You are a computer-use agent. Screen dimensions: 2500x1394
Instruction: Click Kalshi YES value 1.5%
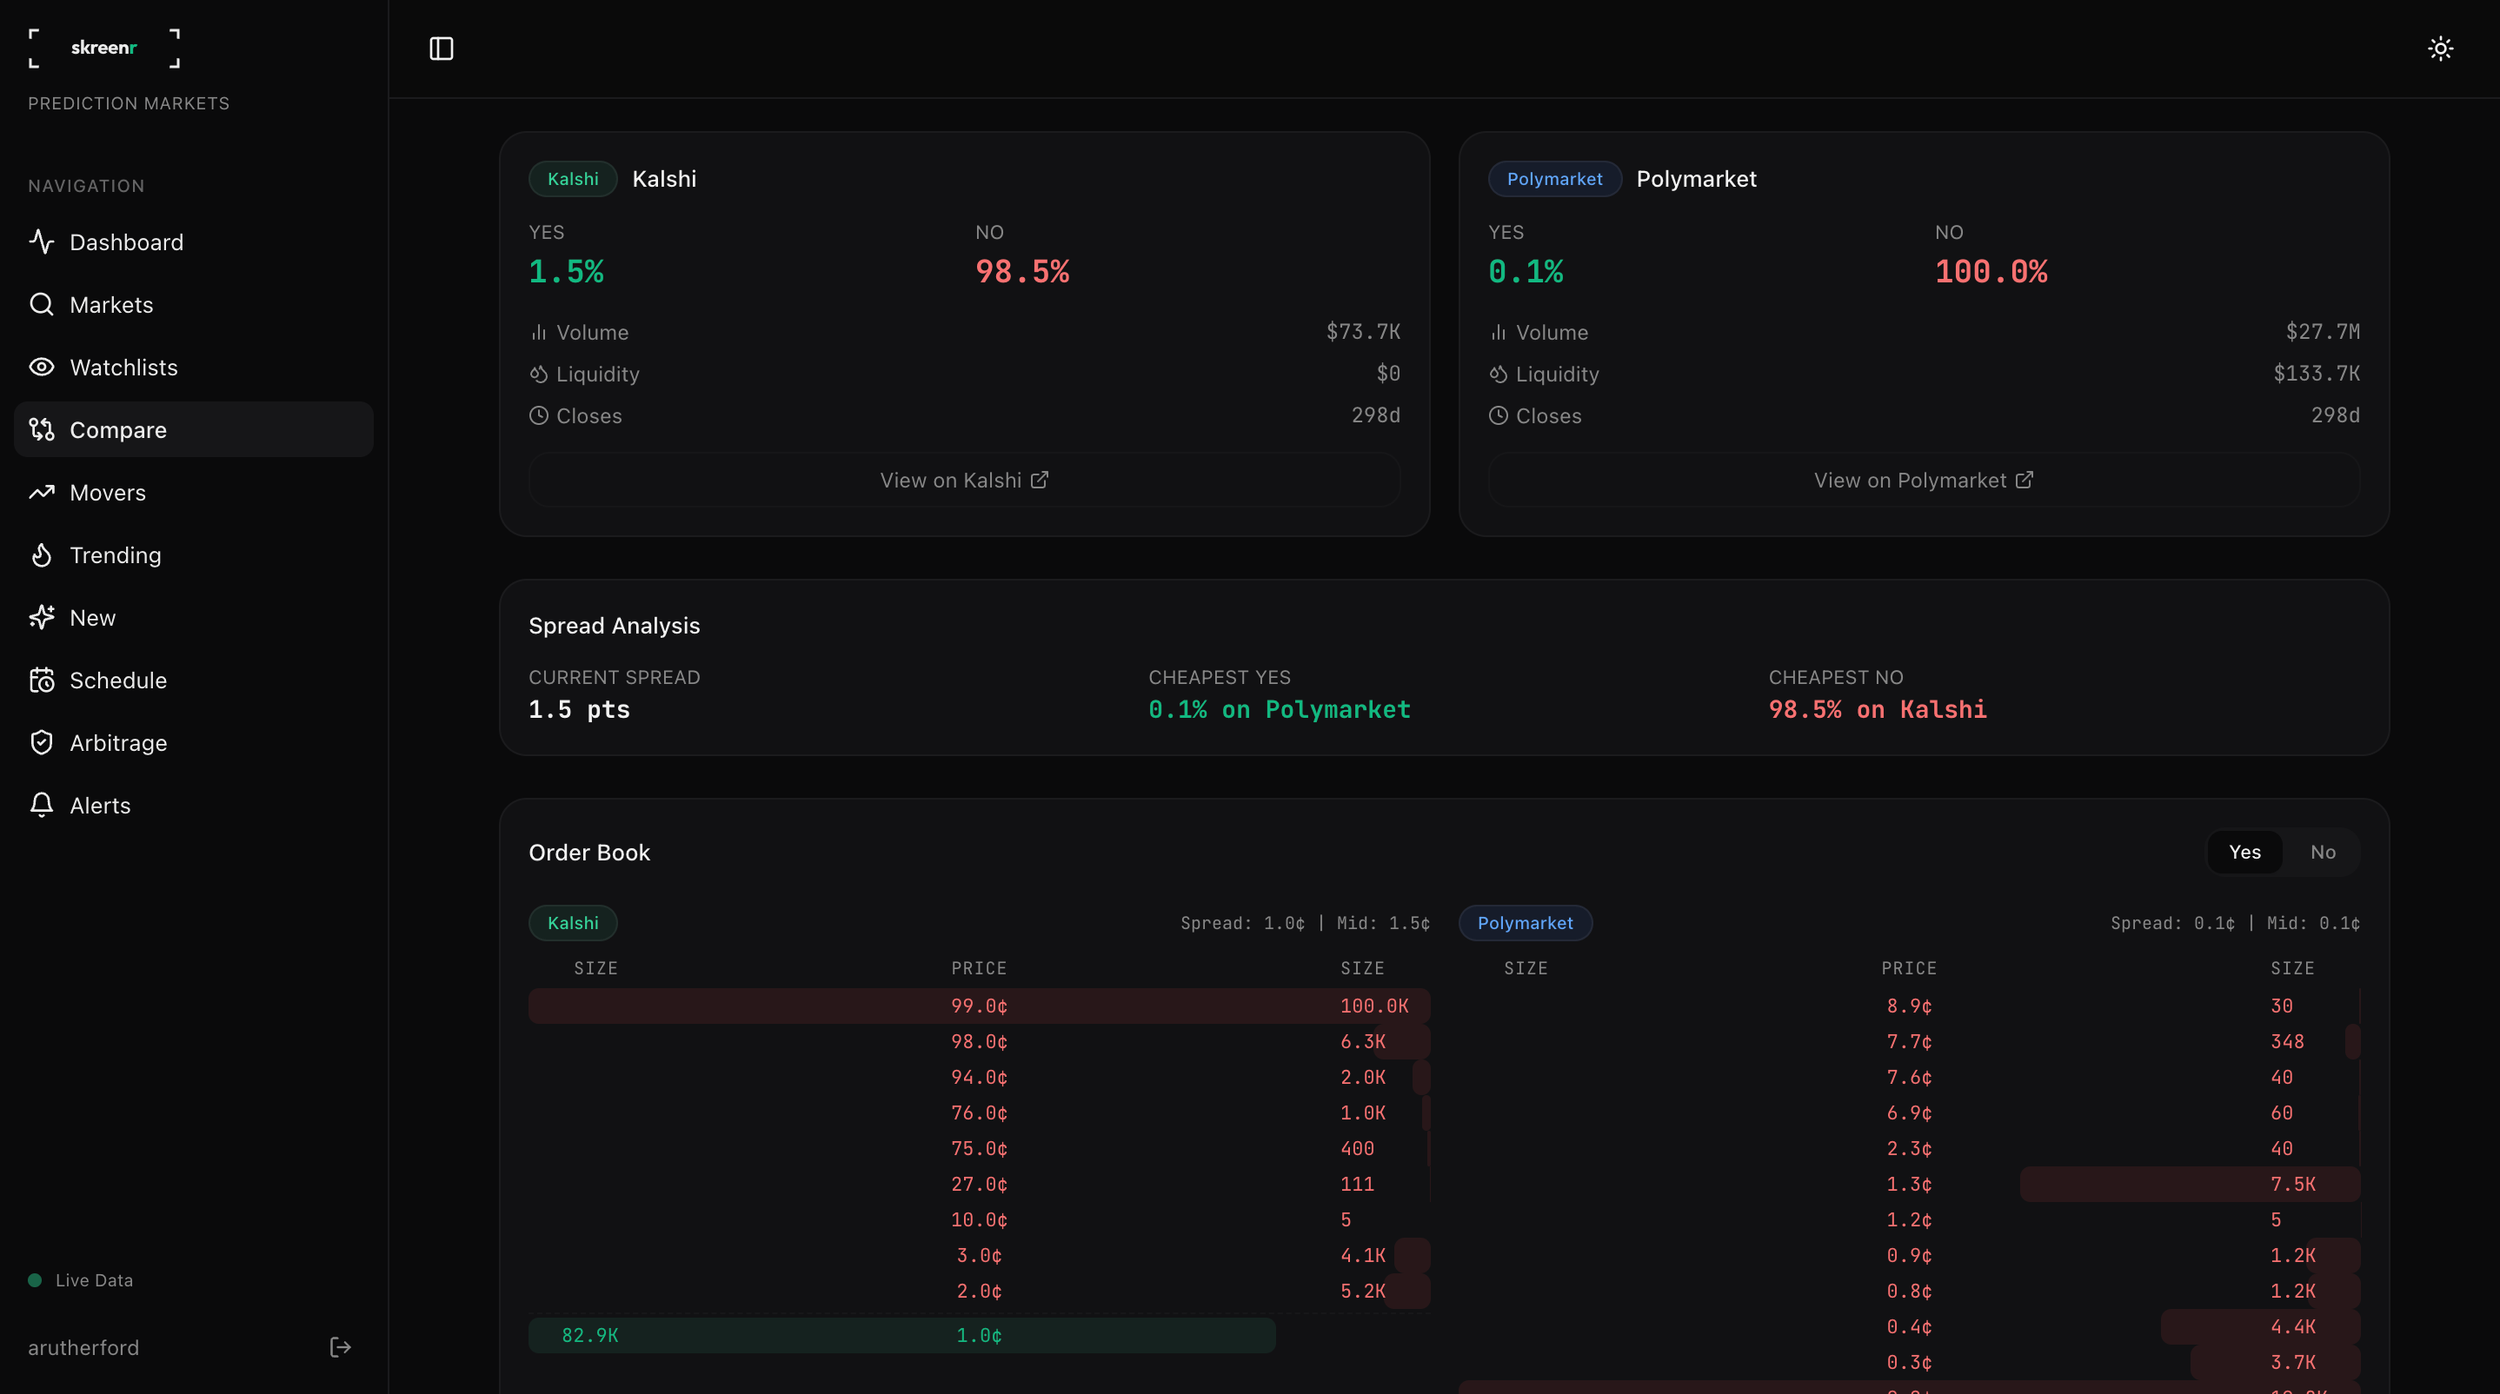tap(566, 272)
